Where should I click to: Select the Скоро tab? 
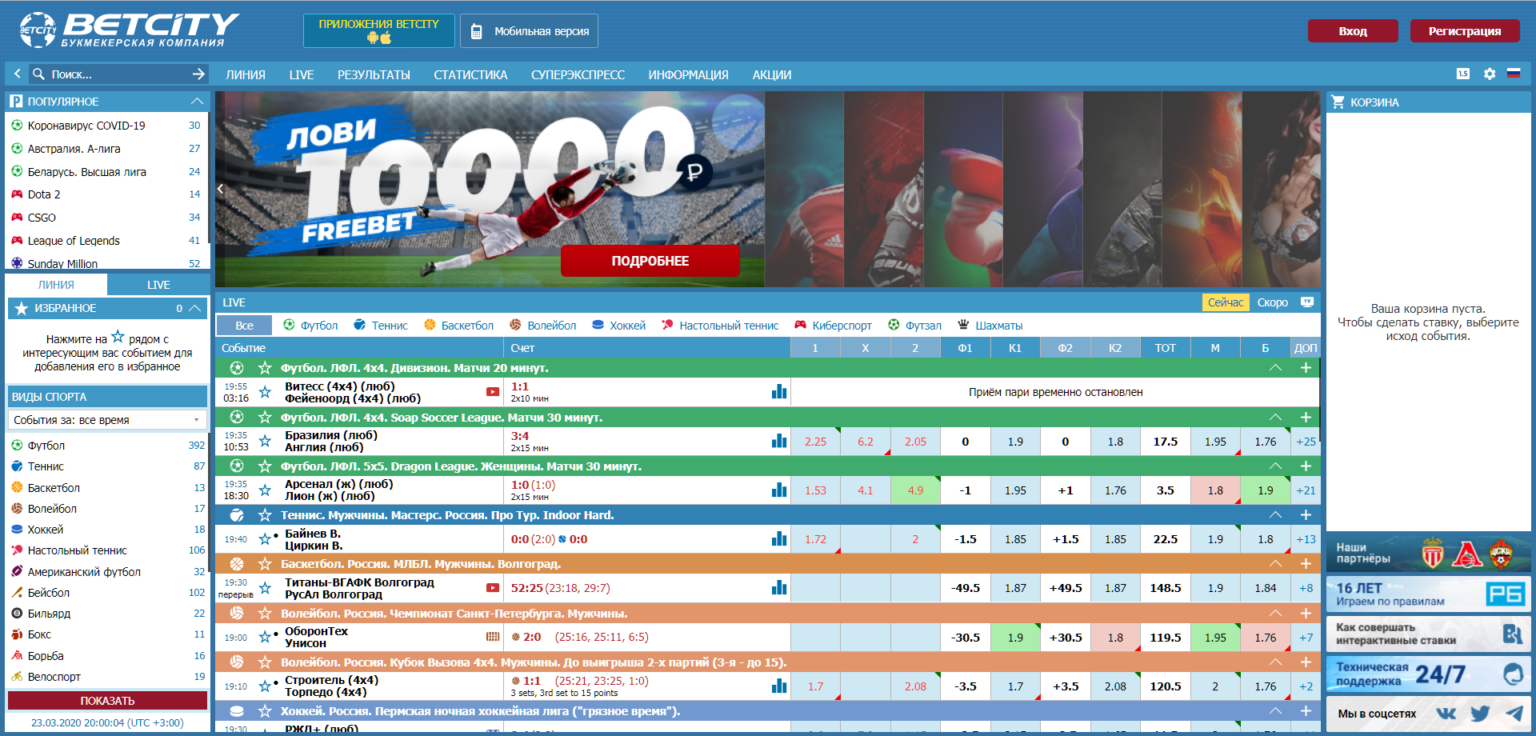(1273, 302)
